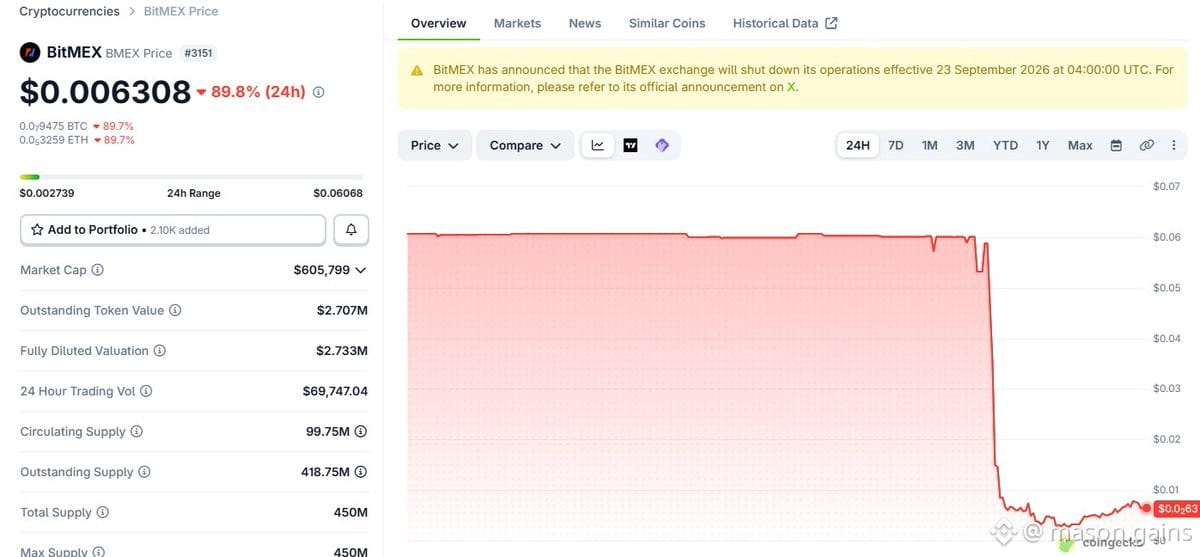Click the copy chart link icon
The image size is (1200, 557).
(1146, 145)
